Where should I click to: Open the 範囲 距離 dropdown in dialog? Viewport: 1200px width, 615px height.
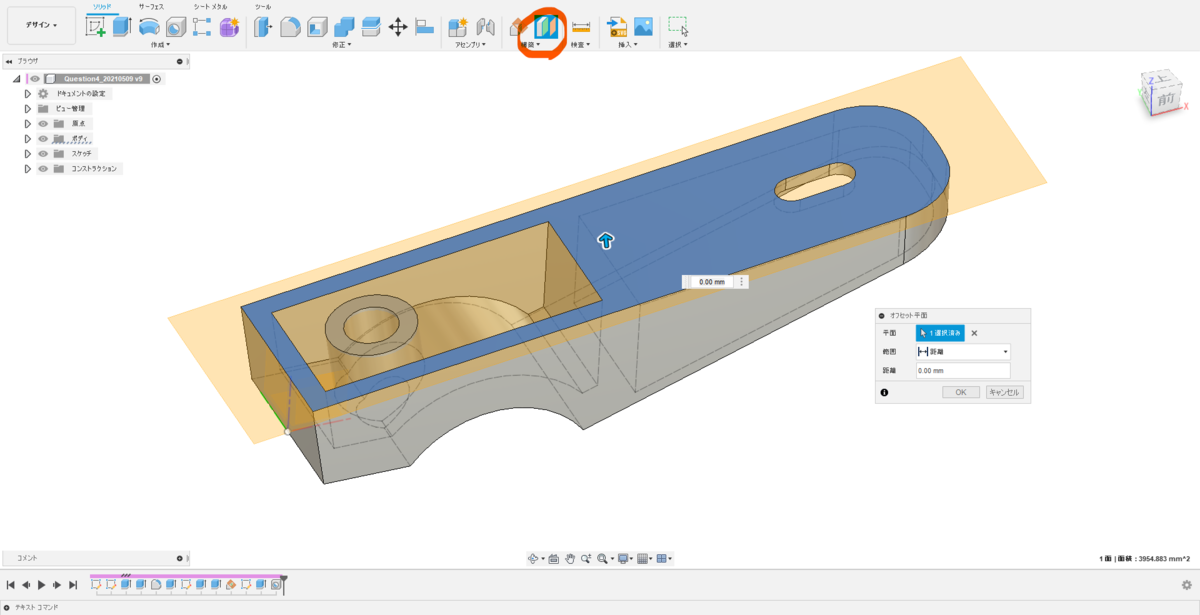point(963,352)
